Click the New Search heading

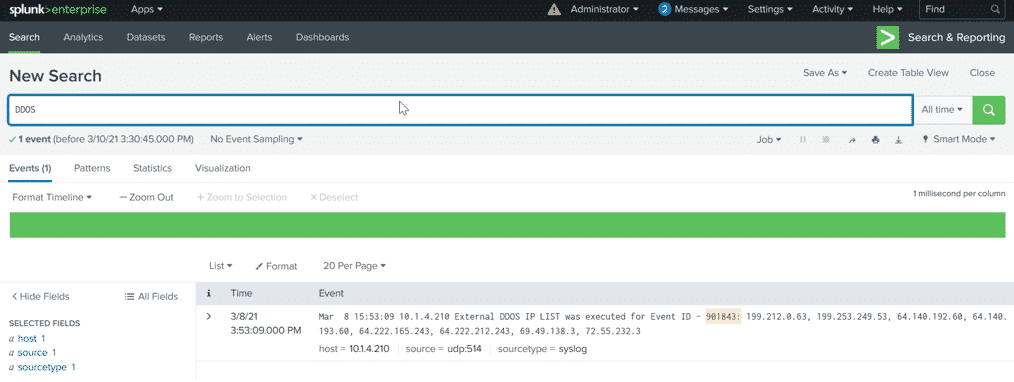[x=55, y=76]
